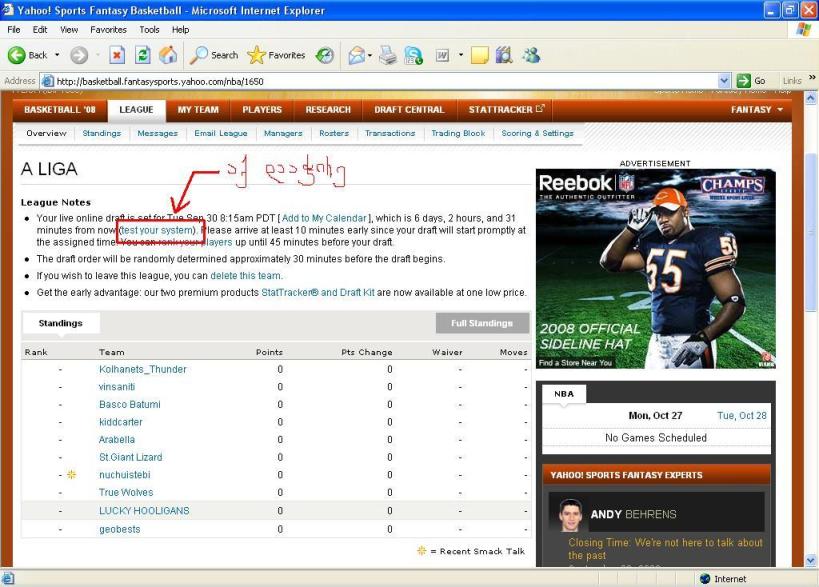
Task: Expand address bar URL dropdown
Action: coord(724,81)
